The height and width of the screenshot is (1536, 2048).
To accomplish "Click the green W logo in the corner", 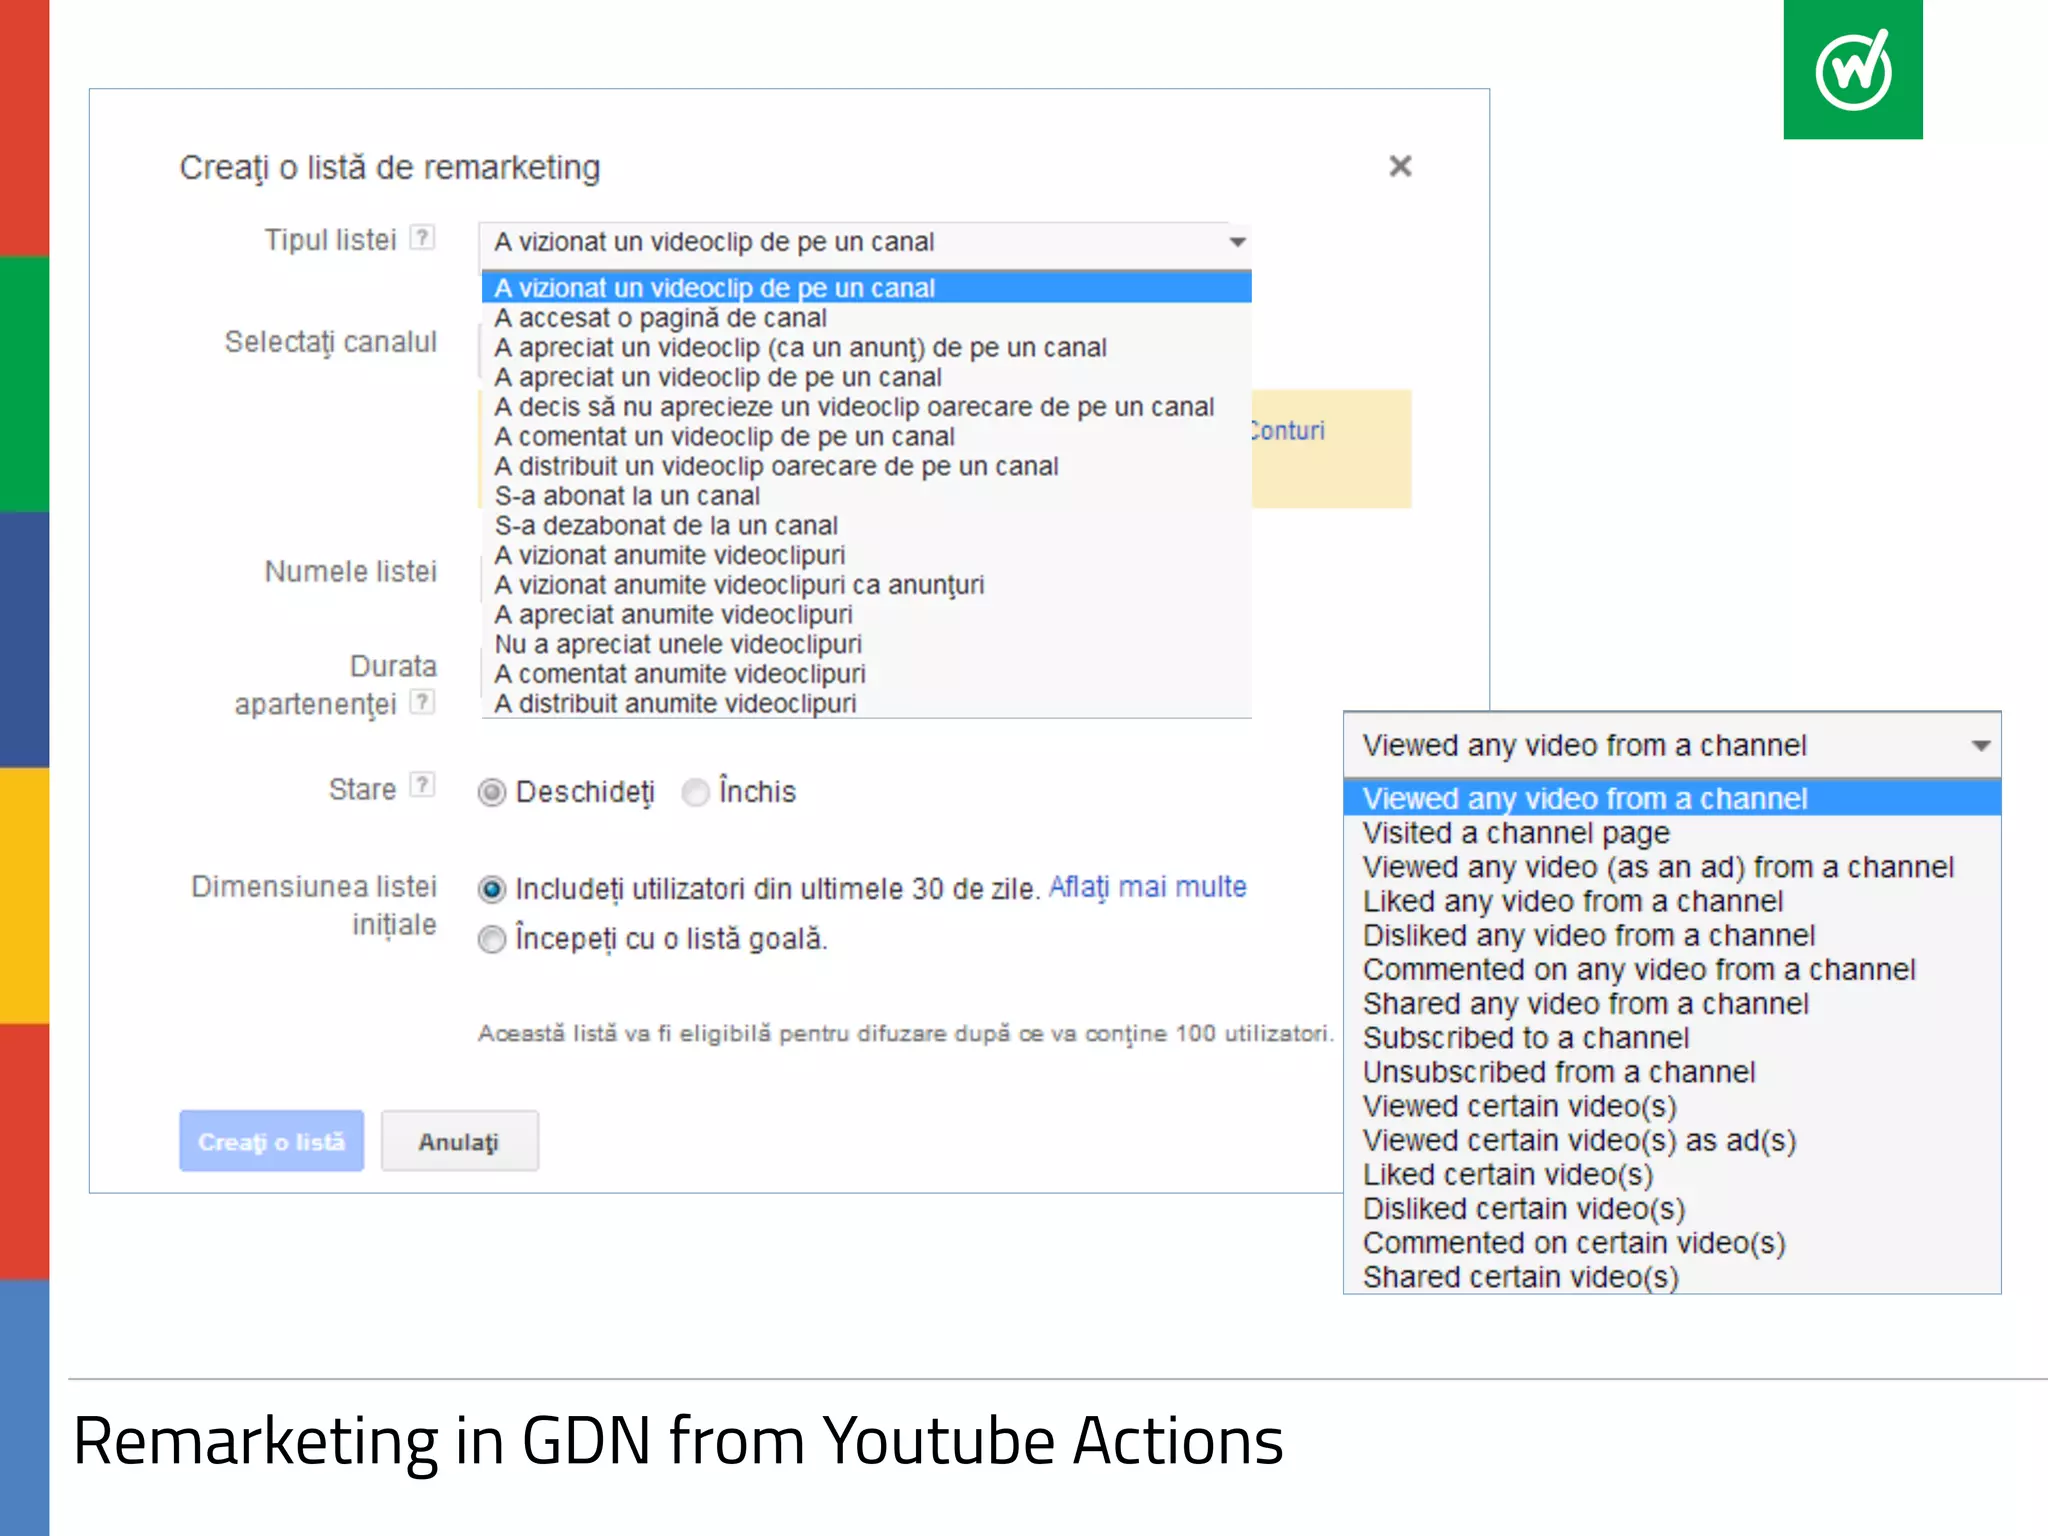I will 1853,69.
